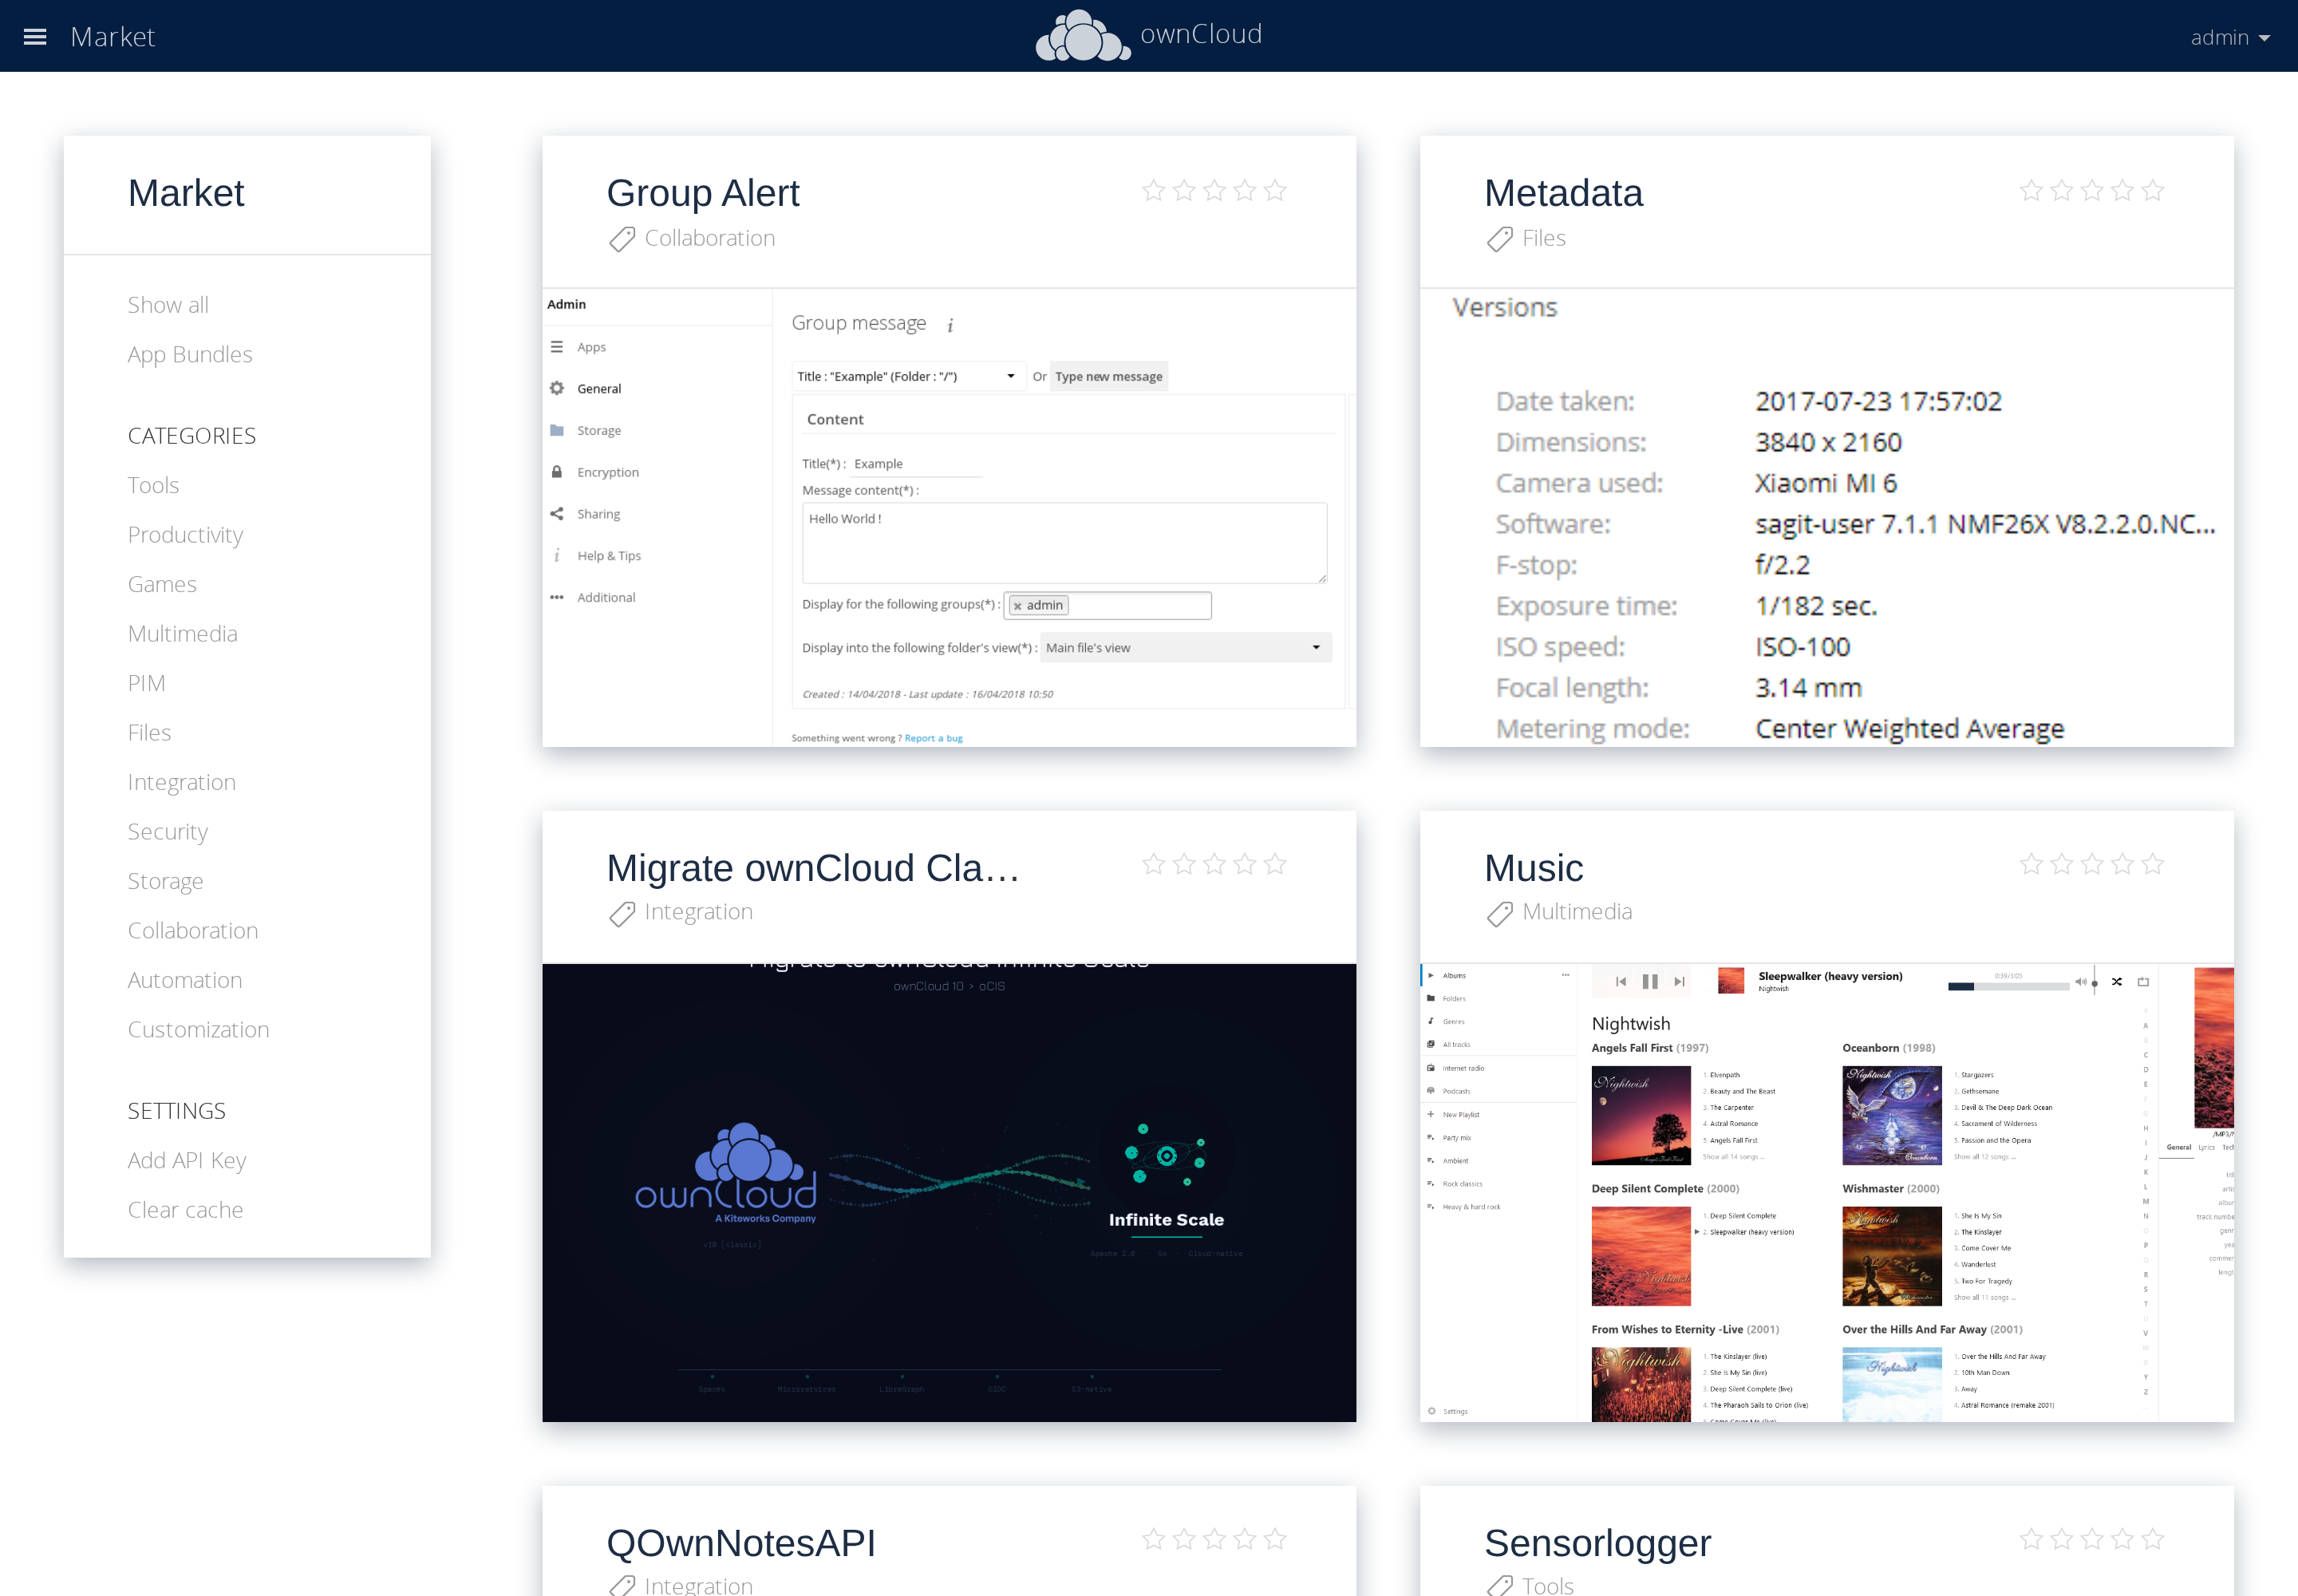2298x1596 pixels.
Task: Click fifth rating star on Metadata
Action: tap(2152, 190)
